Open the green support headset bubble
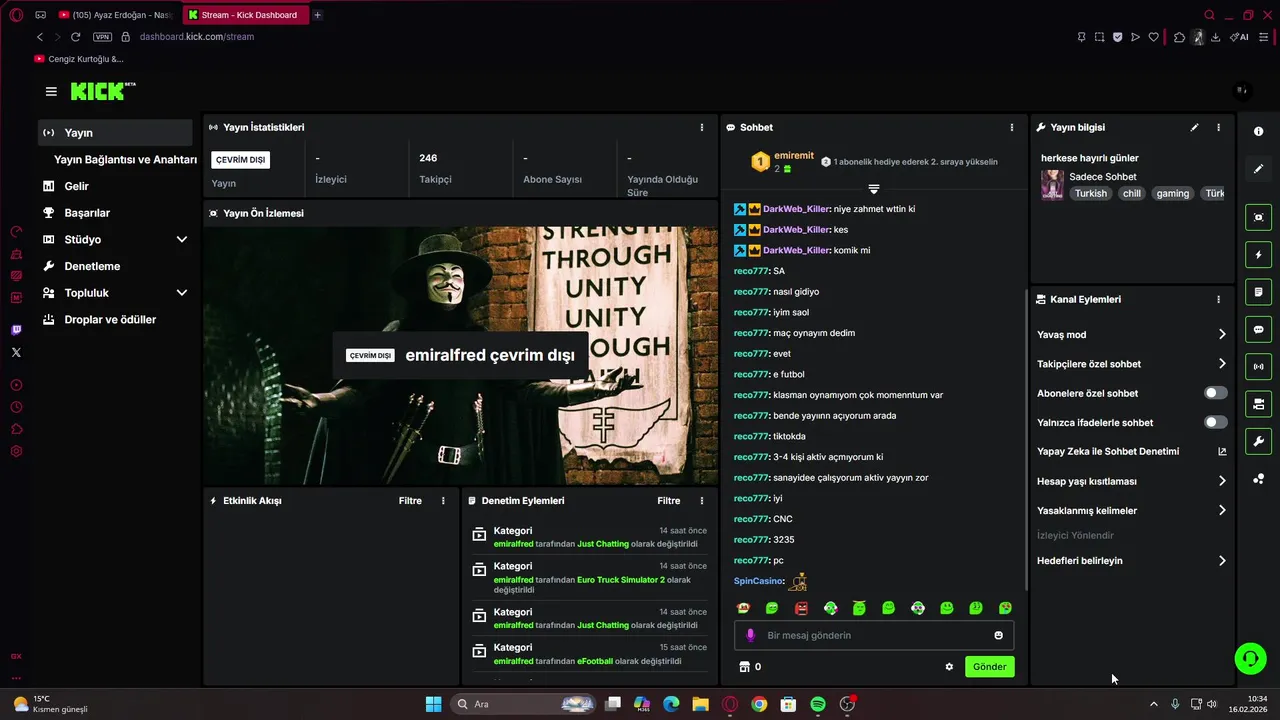Viewport: 1280px width, 720px height. coord(1250,658)
